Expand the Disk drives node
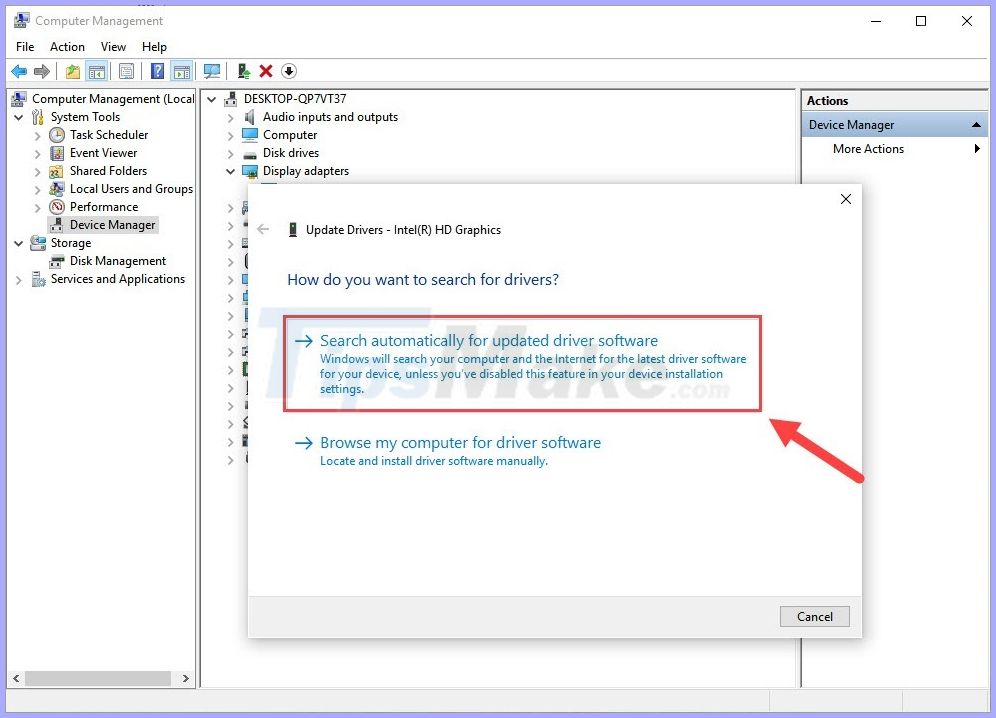 tap(231, 153)
